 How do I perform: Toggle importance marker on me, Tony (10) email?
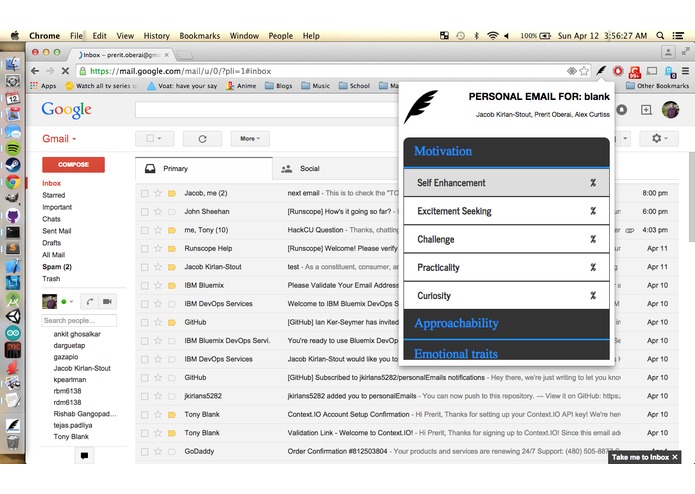pos(172,230)
